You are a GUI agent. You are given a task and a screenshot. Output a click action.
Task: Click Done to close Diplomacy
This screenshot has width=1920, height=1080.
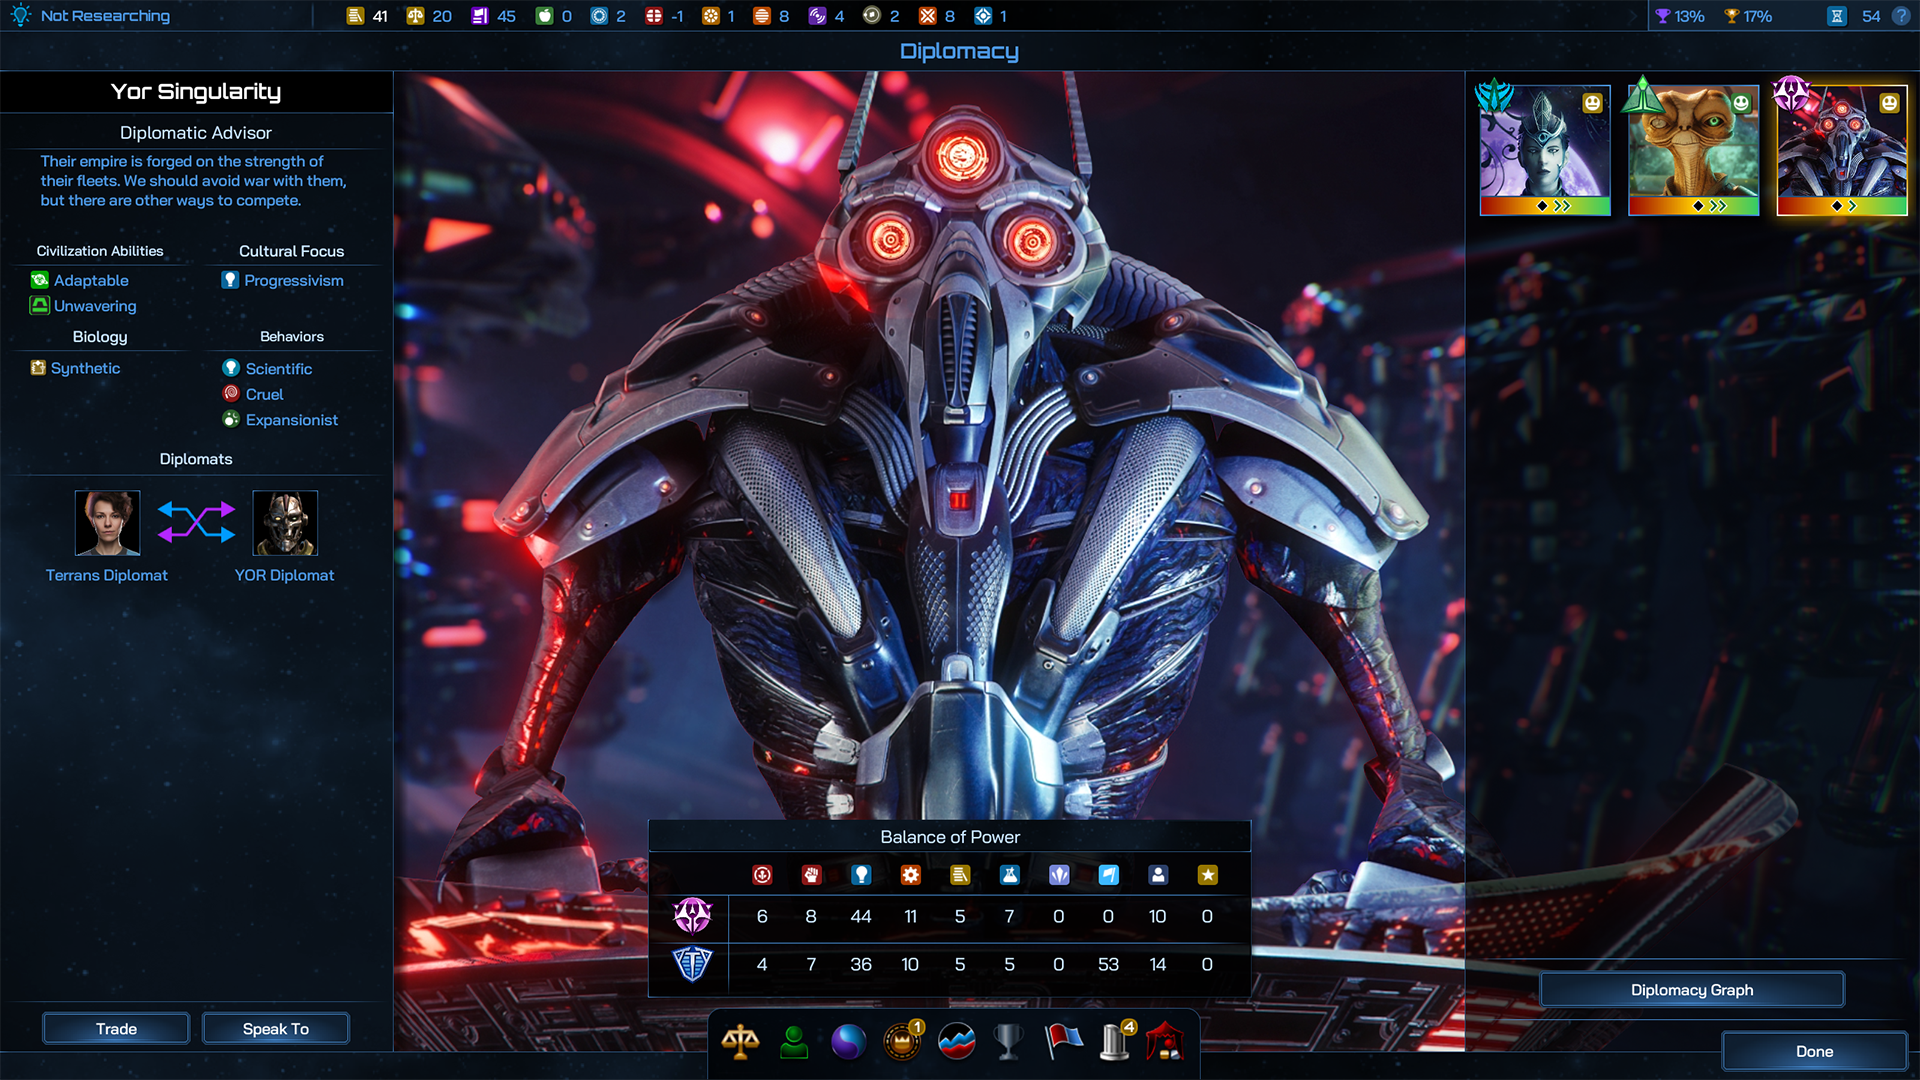(x=1814, y=1051)
